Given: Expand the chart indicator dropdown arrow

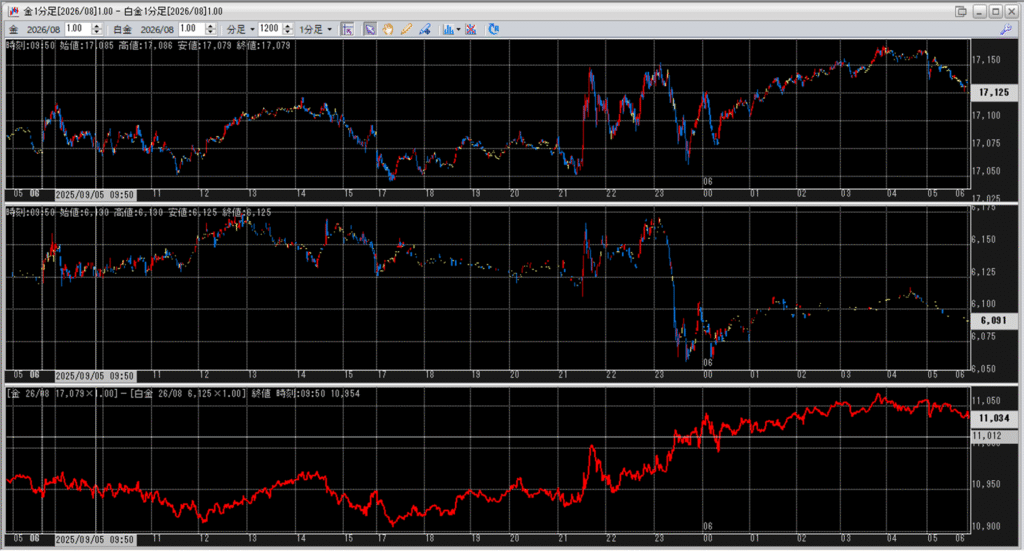Looking at the screenshot, I should (x=458, y=29).
